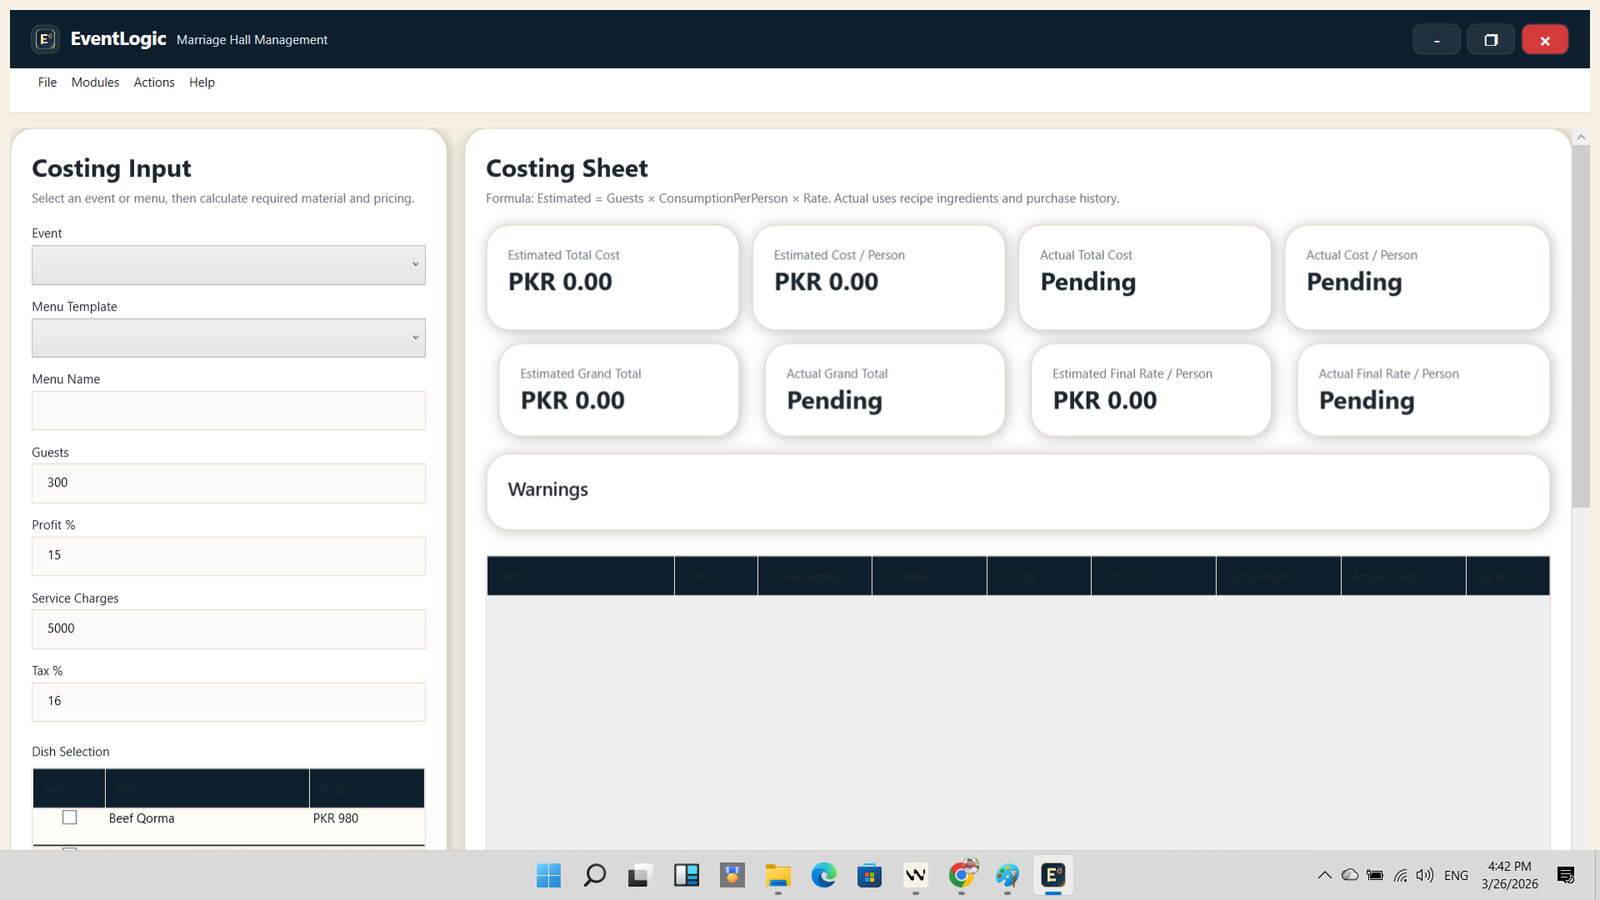The width and height of the screenshot is (1600, 900).
Task: Tick the select checkbox of the second dish row
Action: point(69,851)
